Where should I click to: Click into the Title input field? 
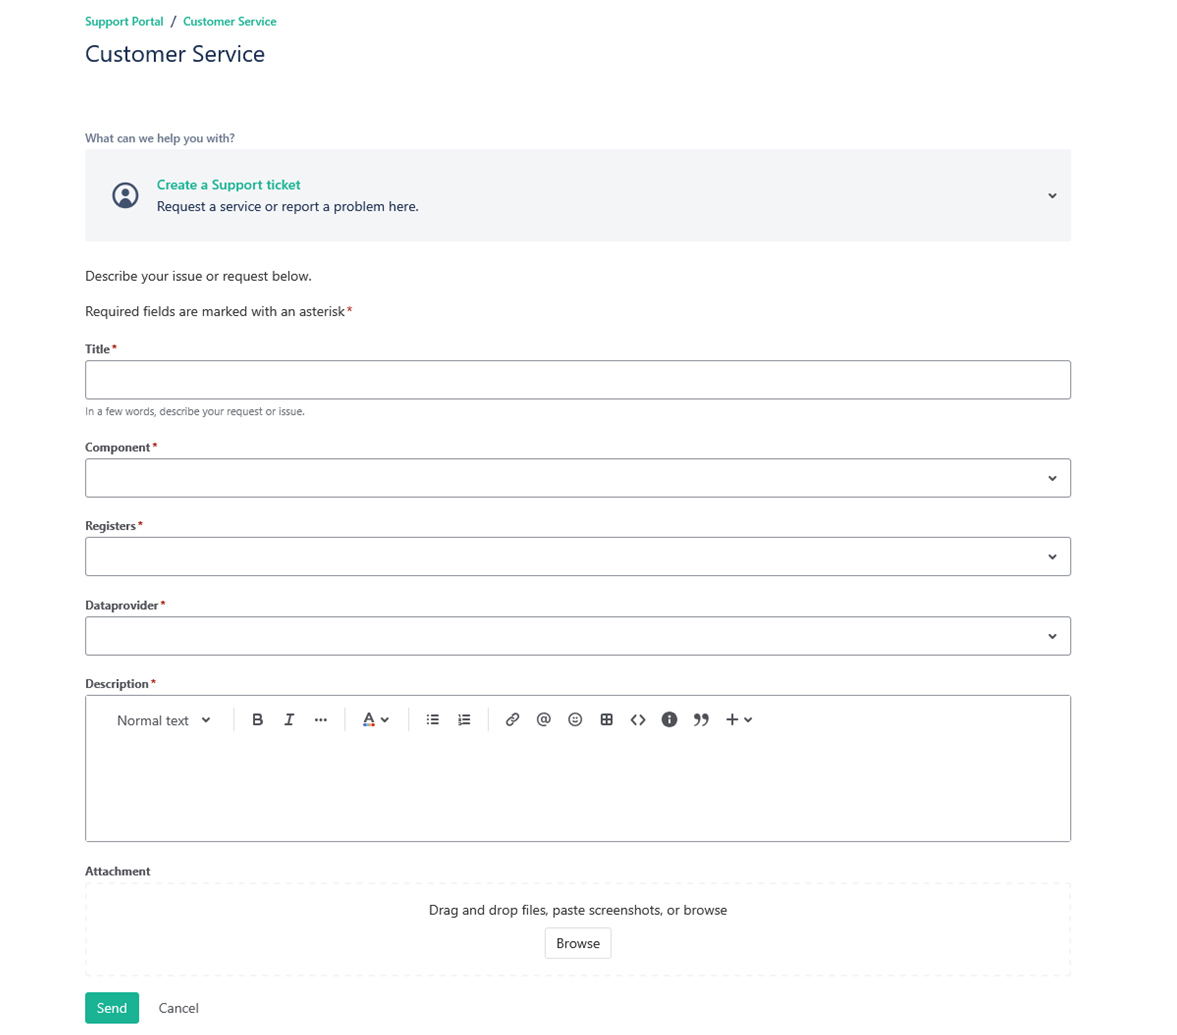click(x=577, y=380)
